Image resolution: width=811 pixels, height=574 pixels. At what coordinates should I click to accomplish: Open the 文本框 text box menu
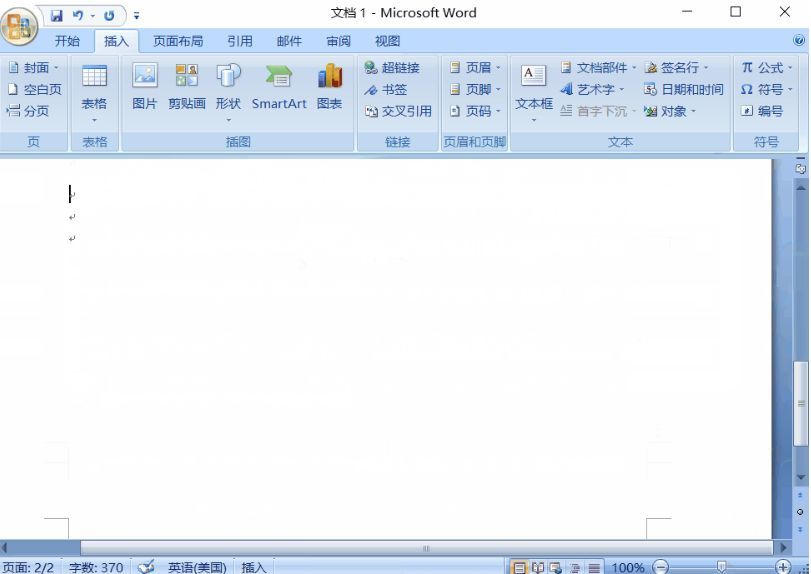pyautogui.click(x=534, y=93)
